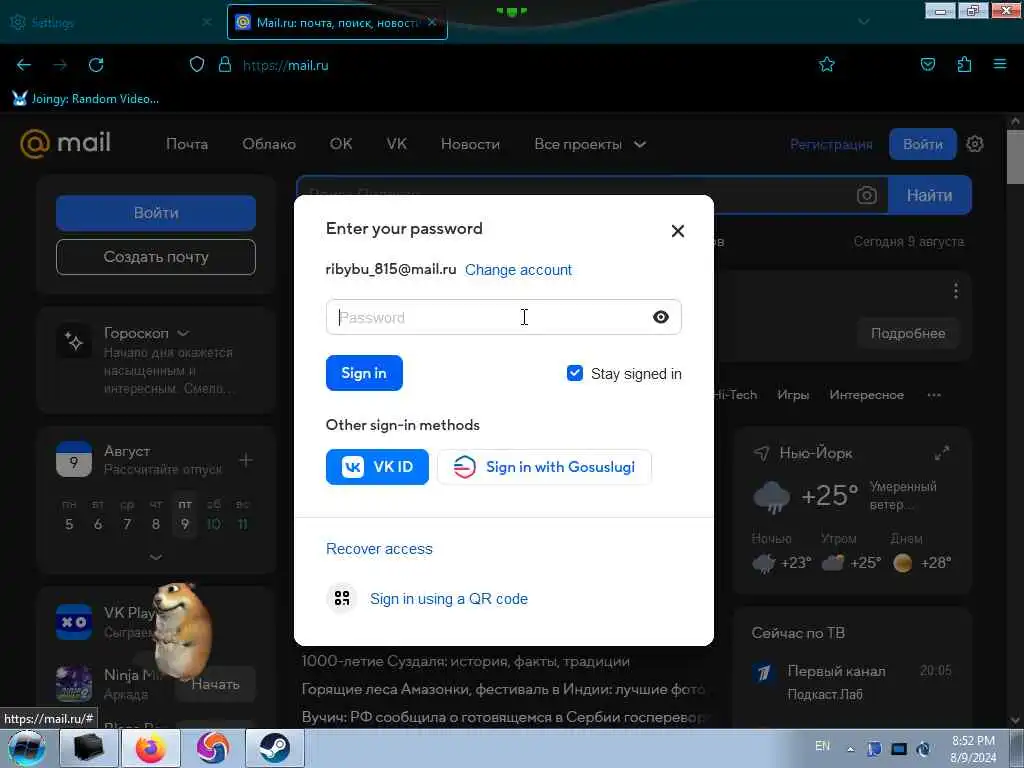This screenshot has height=768, width=1024.
Task: Open the Joingy Random Video bookmark
Action: 86,99
